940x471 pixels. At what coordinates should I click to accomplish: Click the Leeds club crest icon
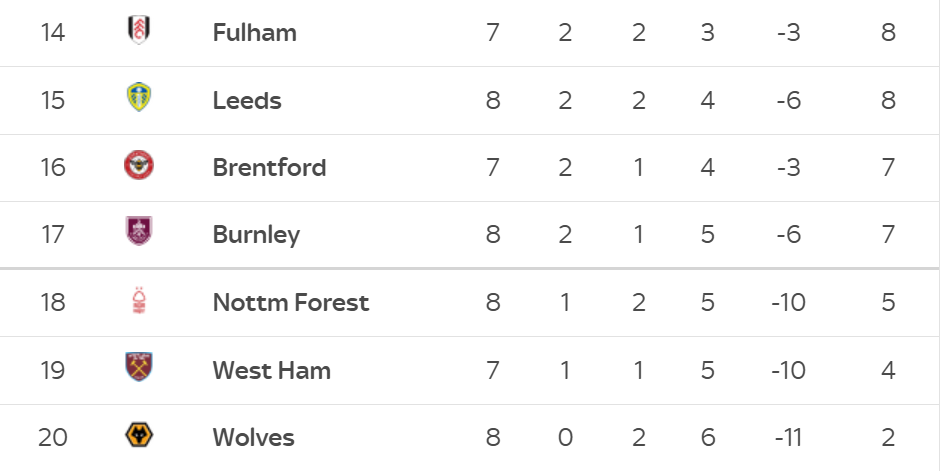point(138,99)
